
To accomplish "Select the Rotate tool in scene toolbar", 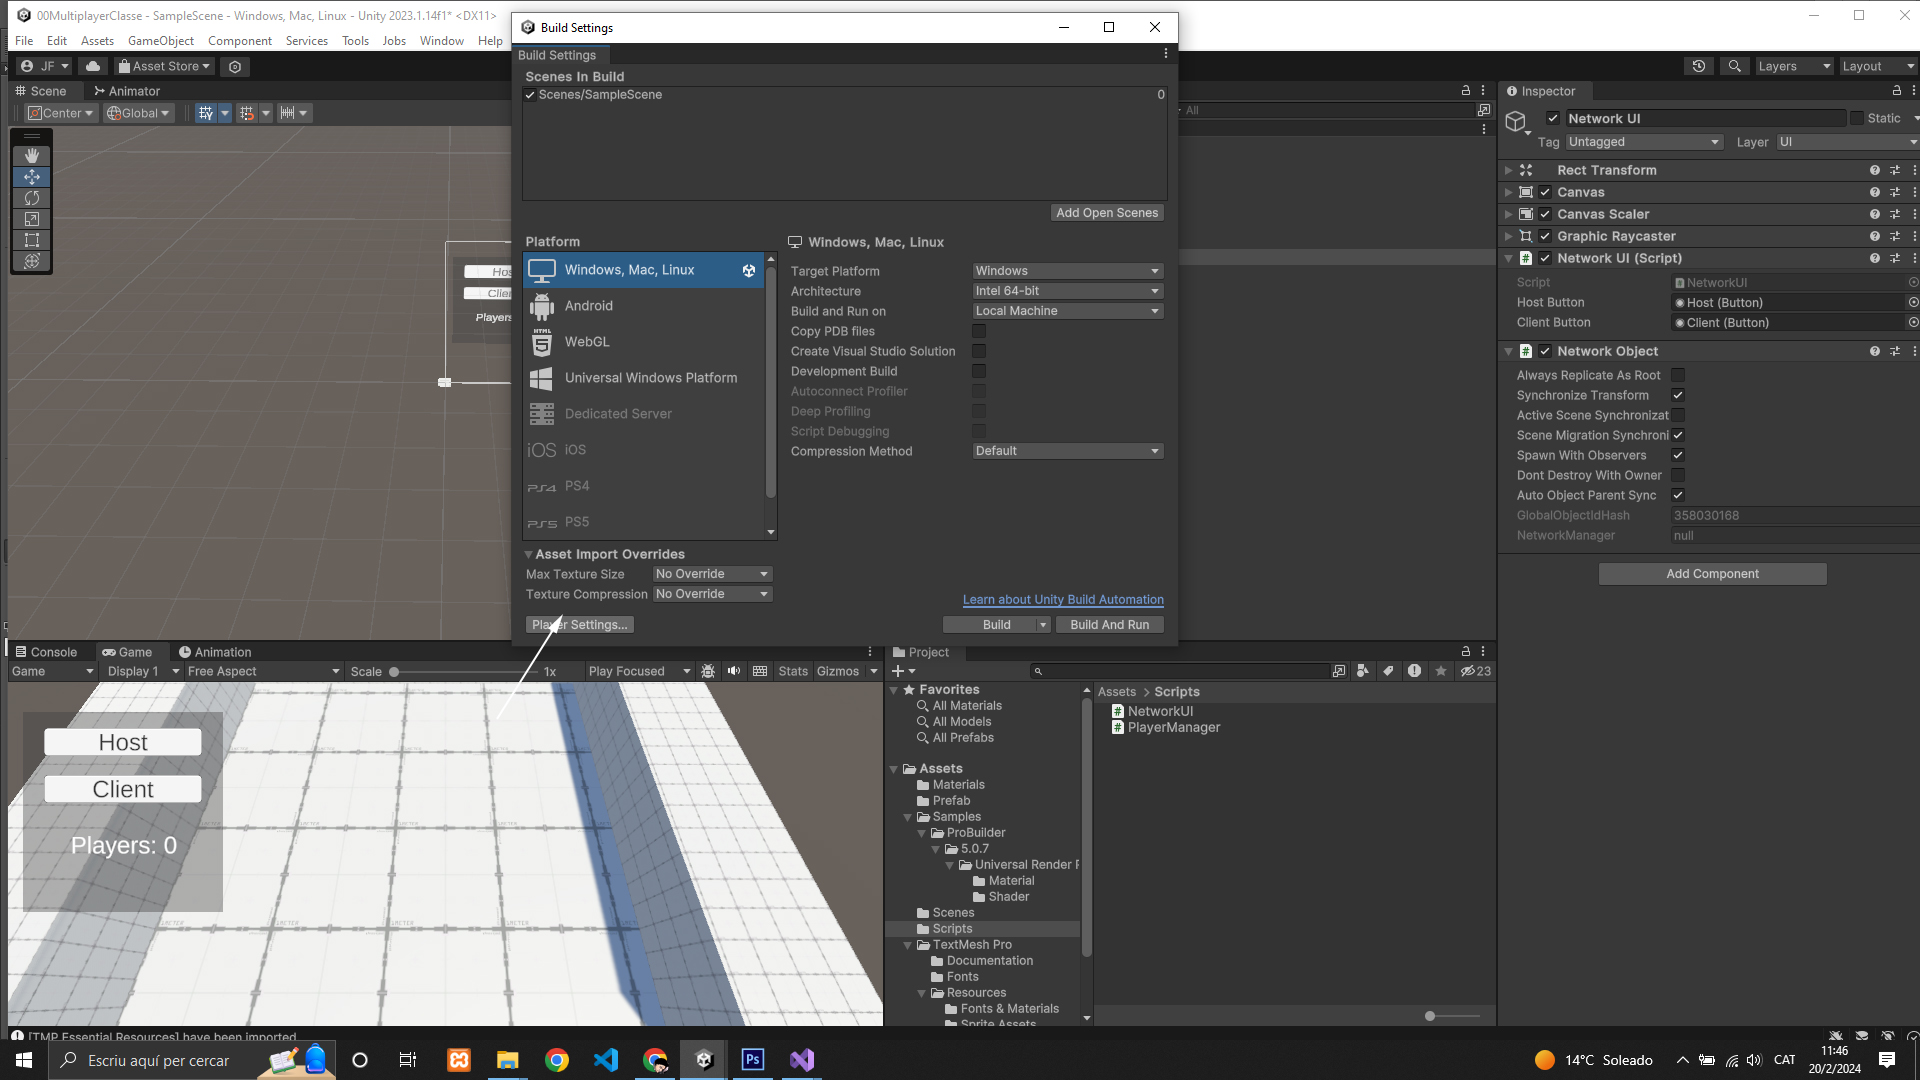I will point(32,198).
